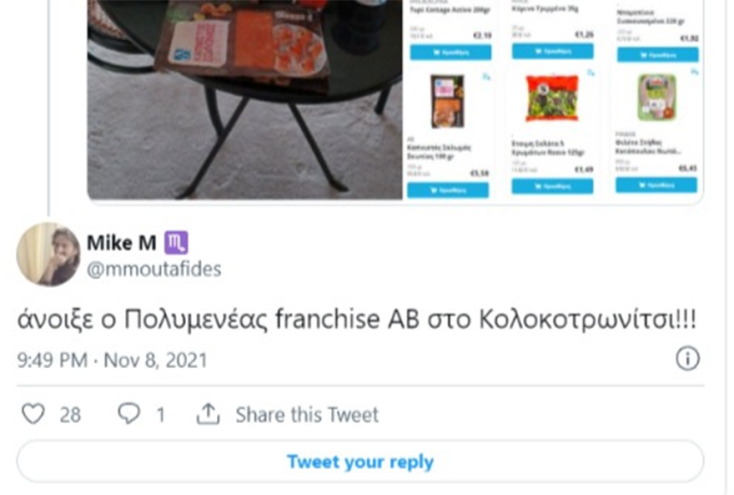Open the tweet info circle icon

[x=687, y=359]
